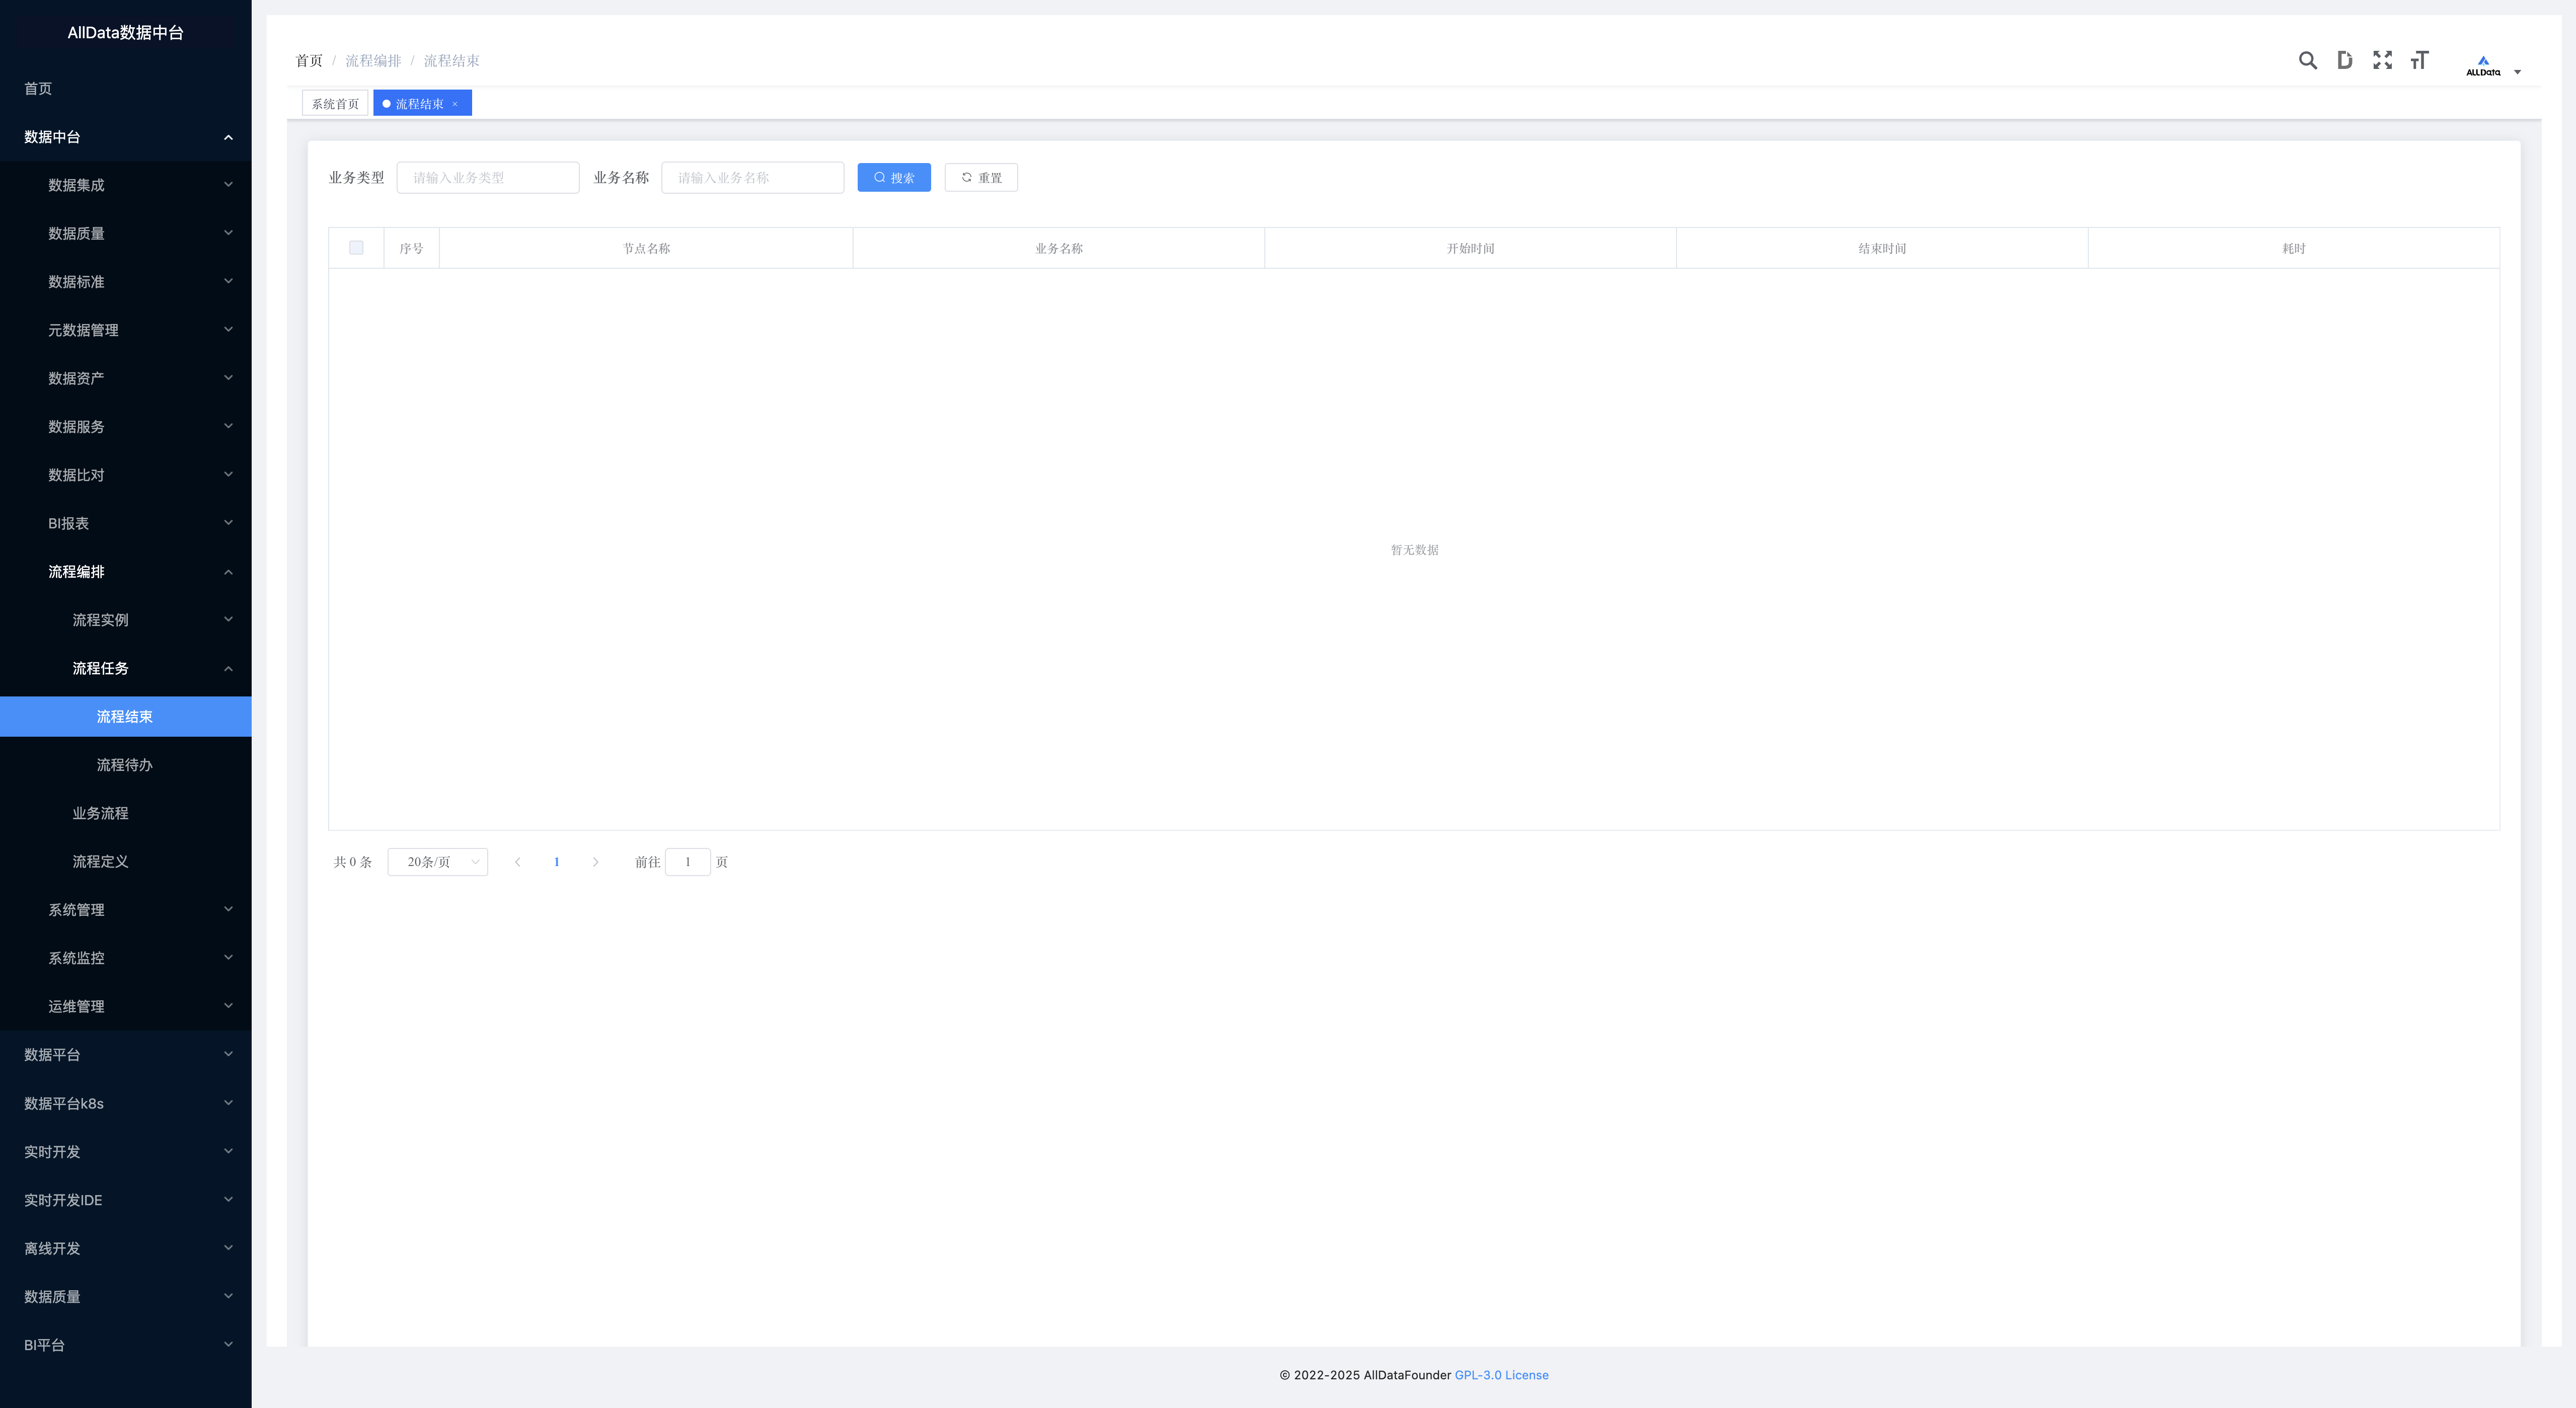The width and height of the screenshot is (2576, 1408).
Task: Click the 搜索 button
Action: click(894, 177)
